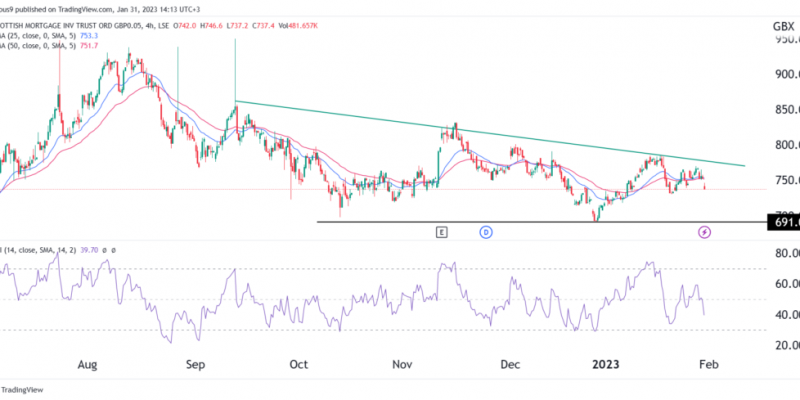Select the black horizontal support line

542,222
